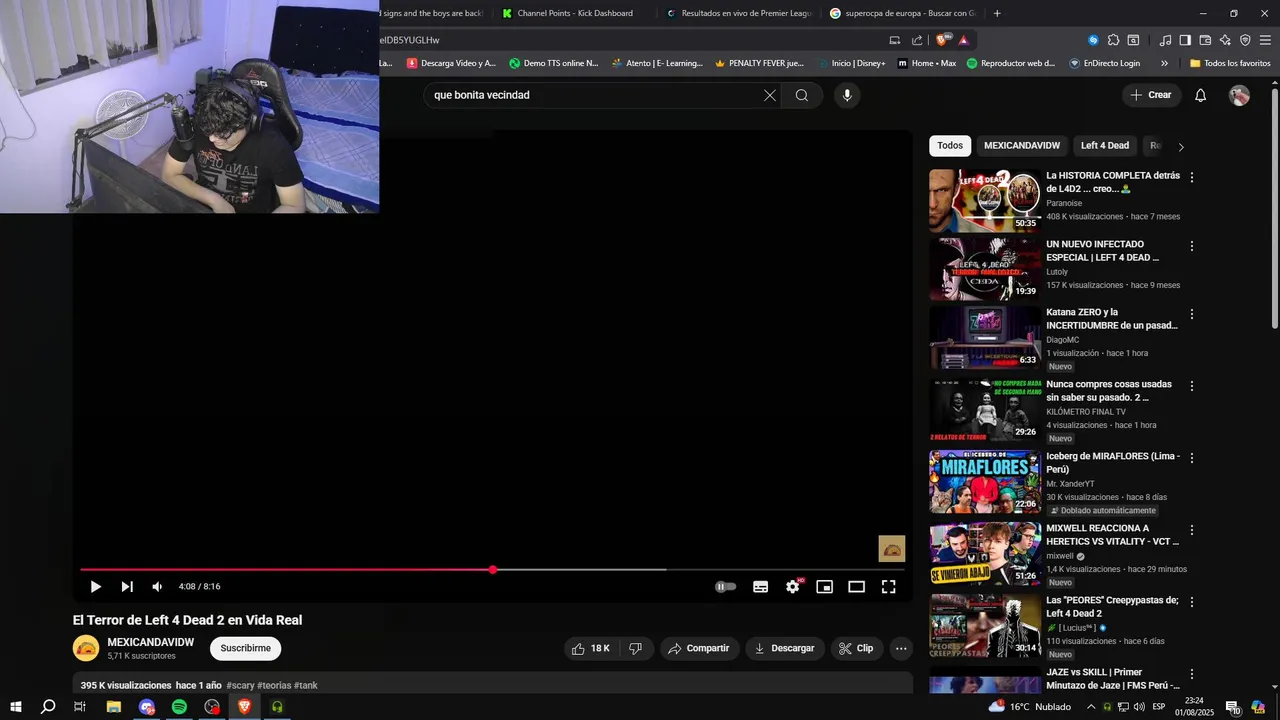Select the Todos filter chip
1280x720 pixels.
pos(950,146)
